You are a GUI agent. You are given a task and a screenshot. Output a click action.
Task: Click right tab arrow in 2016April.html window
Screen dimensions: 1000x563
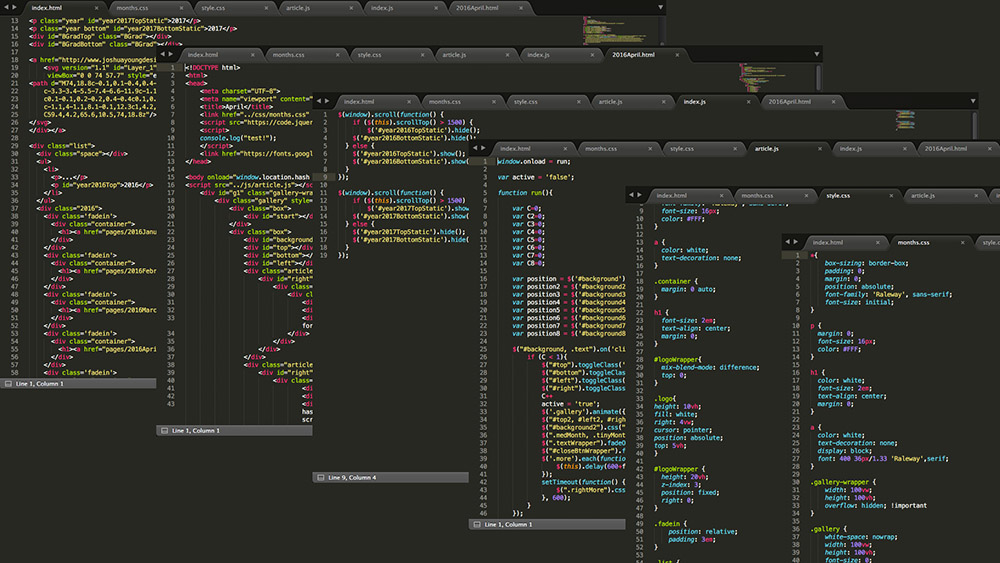click(171, 54)
